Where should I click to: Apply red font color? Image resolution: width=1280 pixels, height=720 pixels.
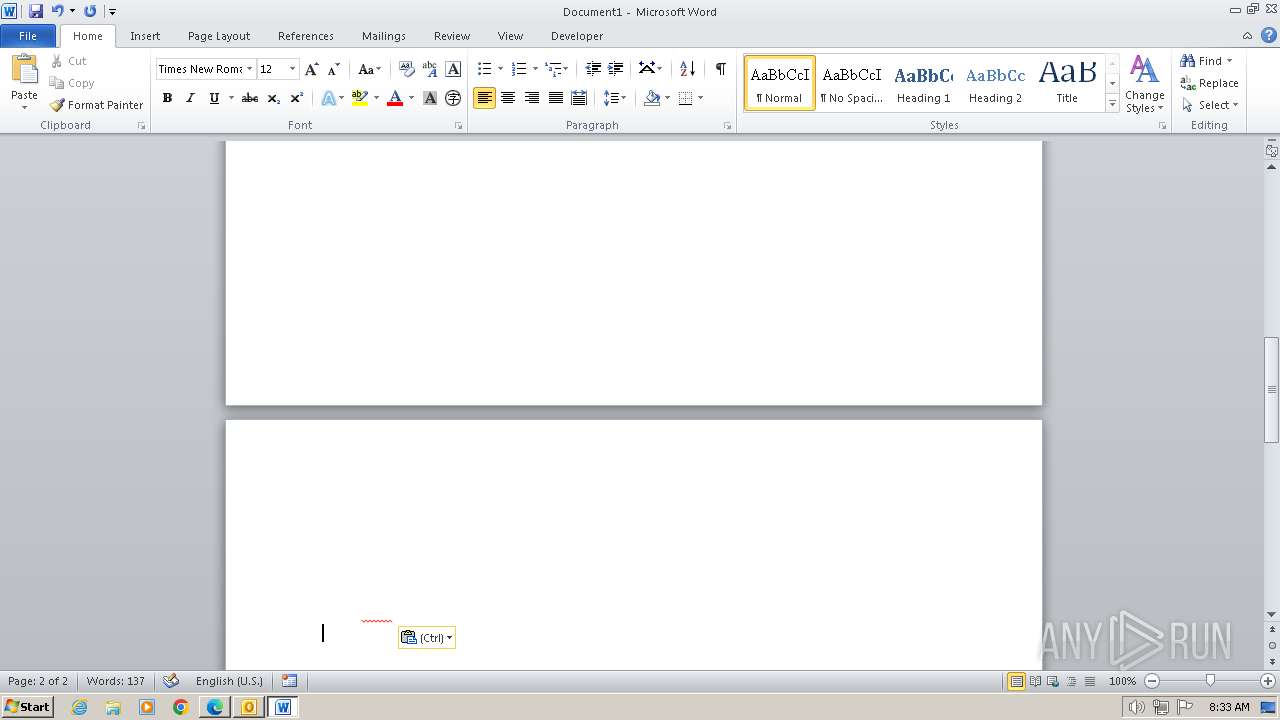(395, 98)
